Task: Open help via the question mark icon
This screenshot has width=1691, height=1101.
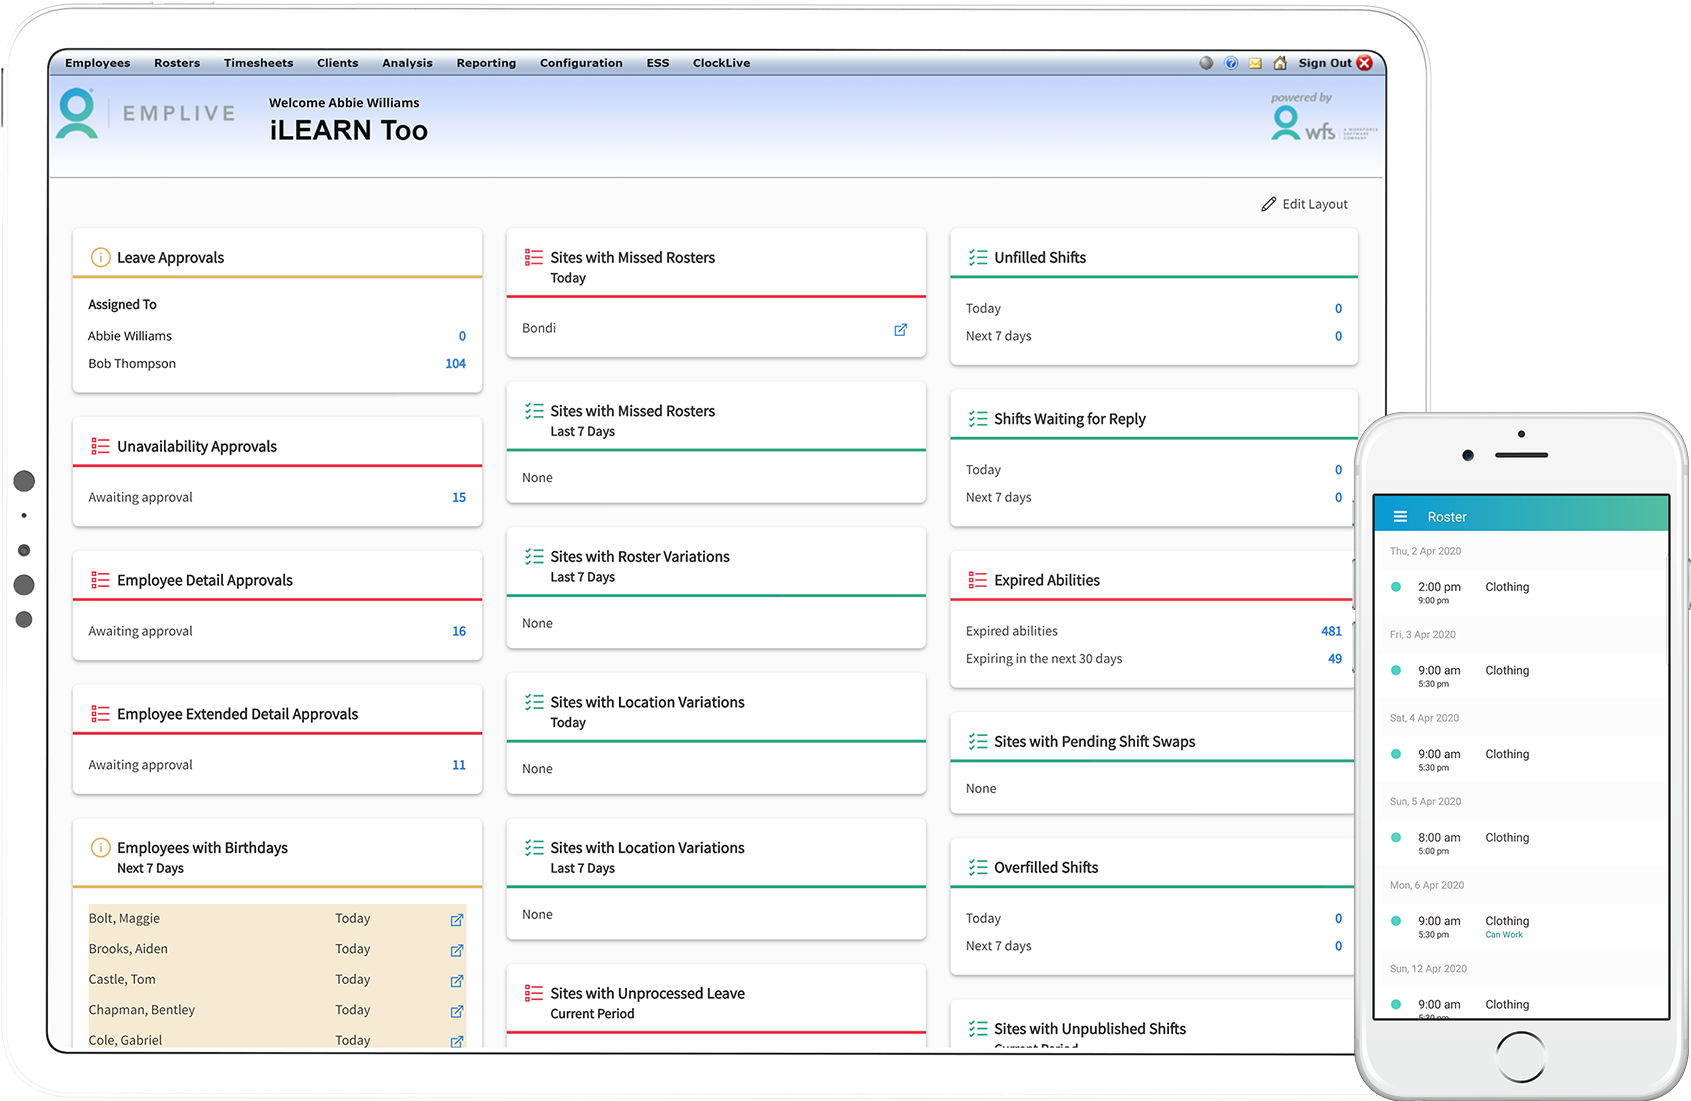Action: 1230,62
